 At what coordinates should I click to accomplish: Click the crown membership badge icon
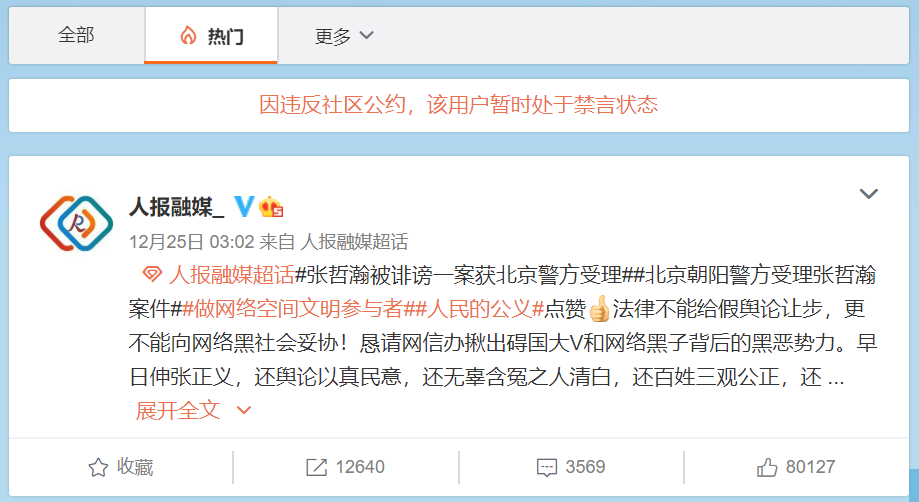[x=271, y=206]
